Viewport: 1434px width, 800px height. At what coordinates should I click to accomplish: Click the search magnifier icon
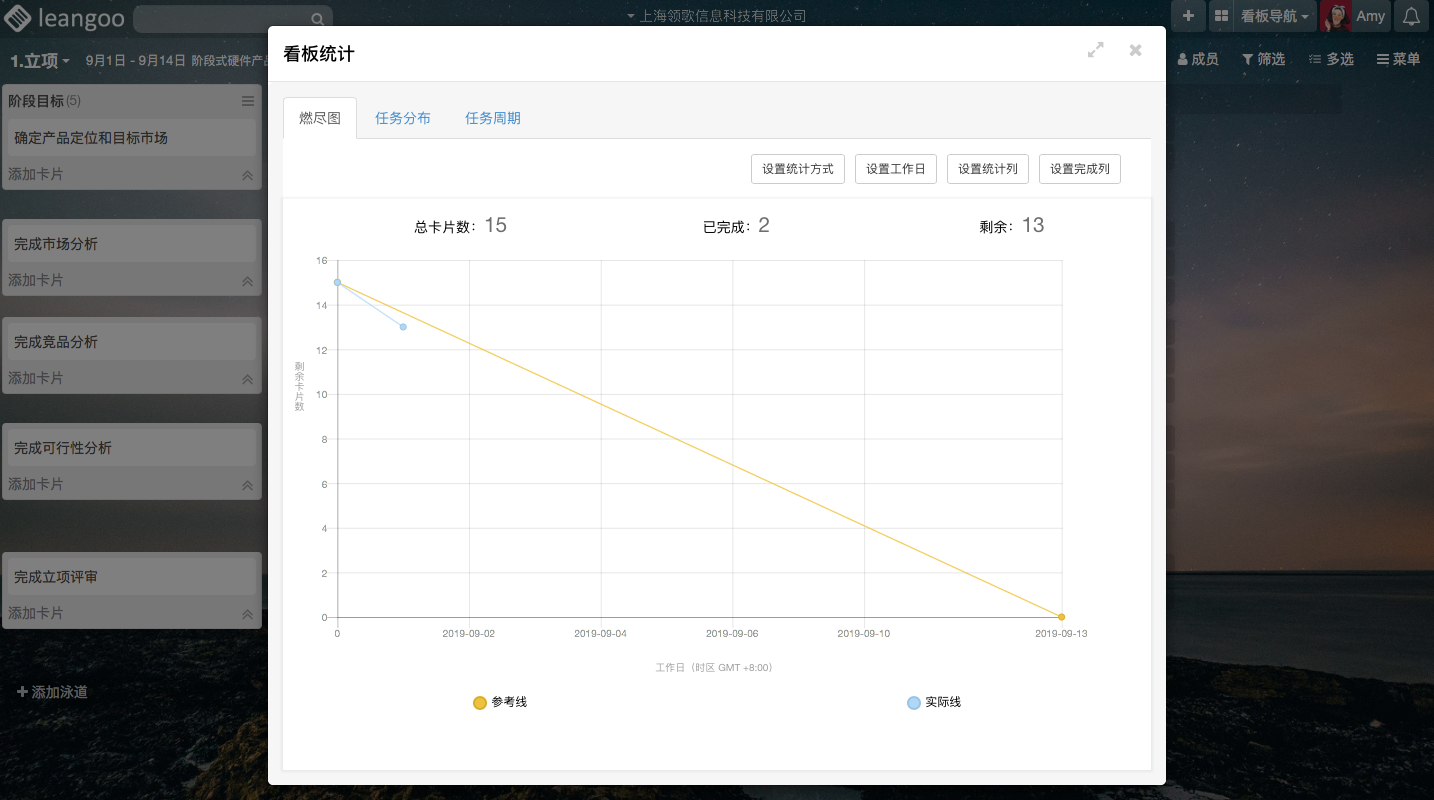point(317,19)
